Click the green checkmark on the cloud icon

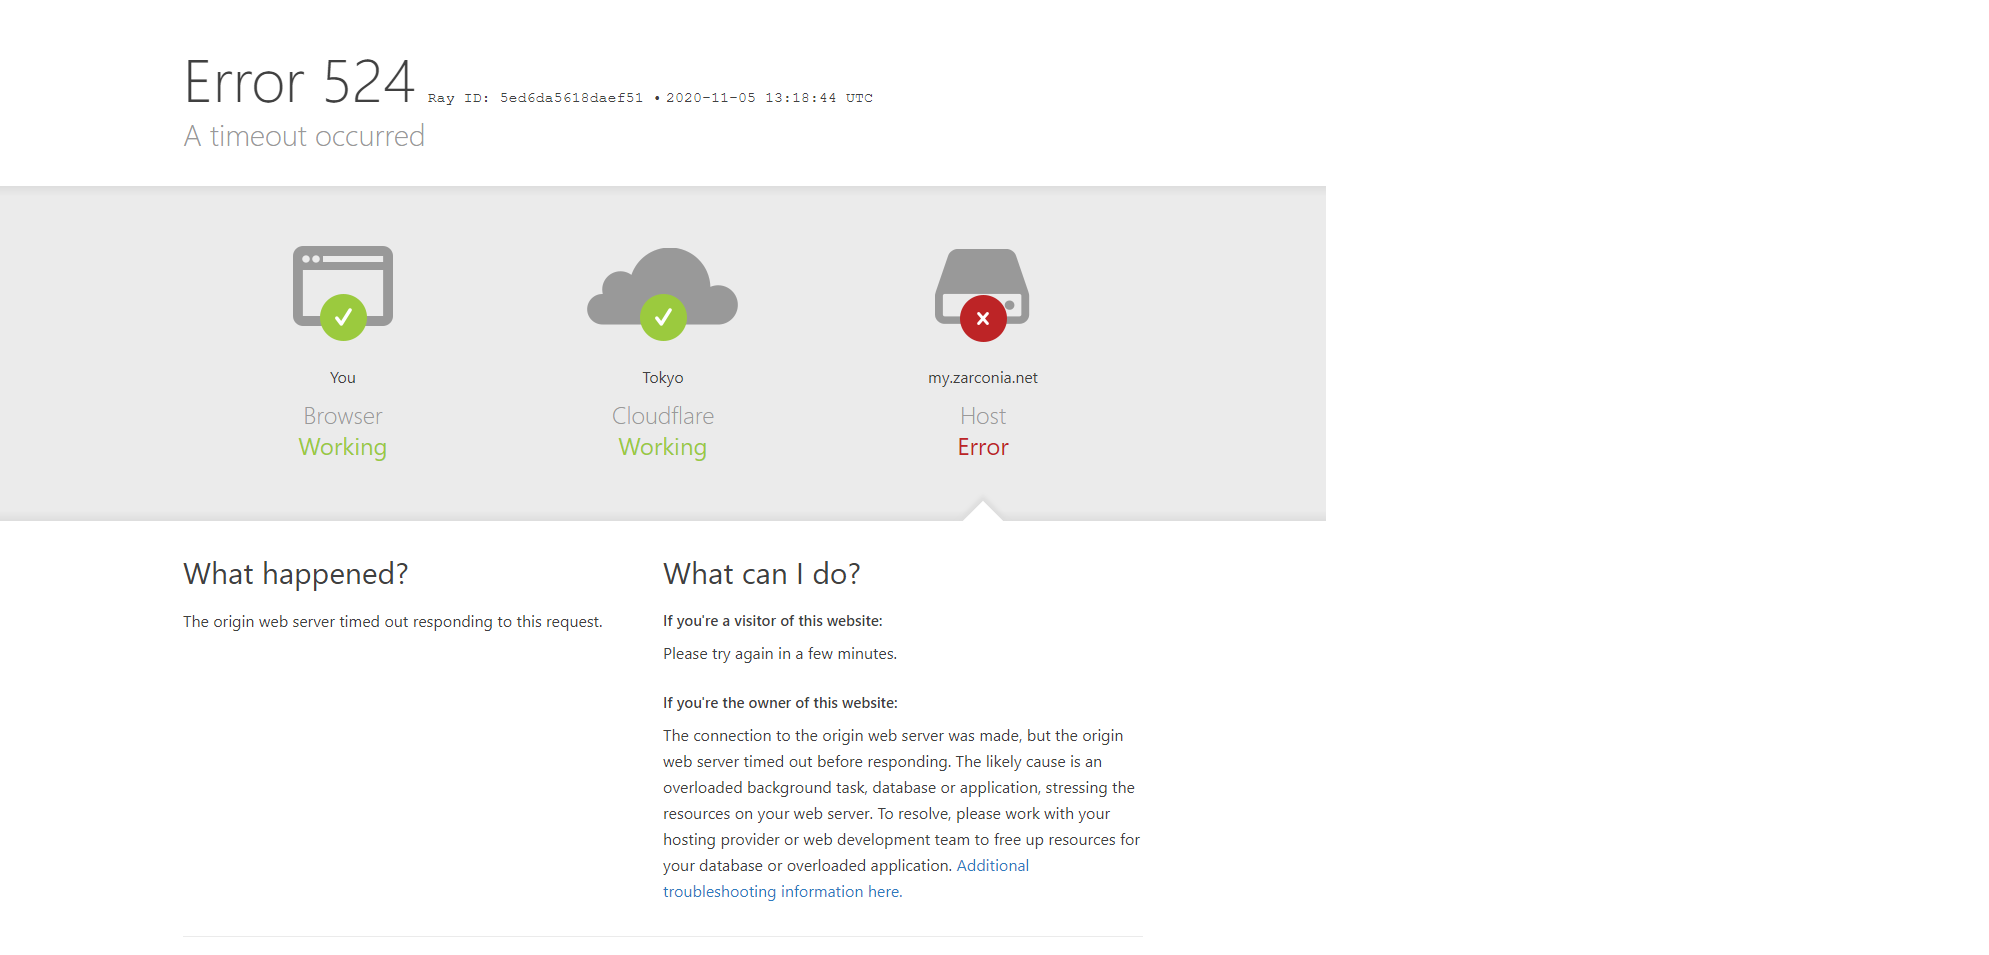point(663,317)
